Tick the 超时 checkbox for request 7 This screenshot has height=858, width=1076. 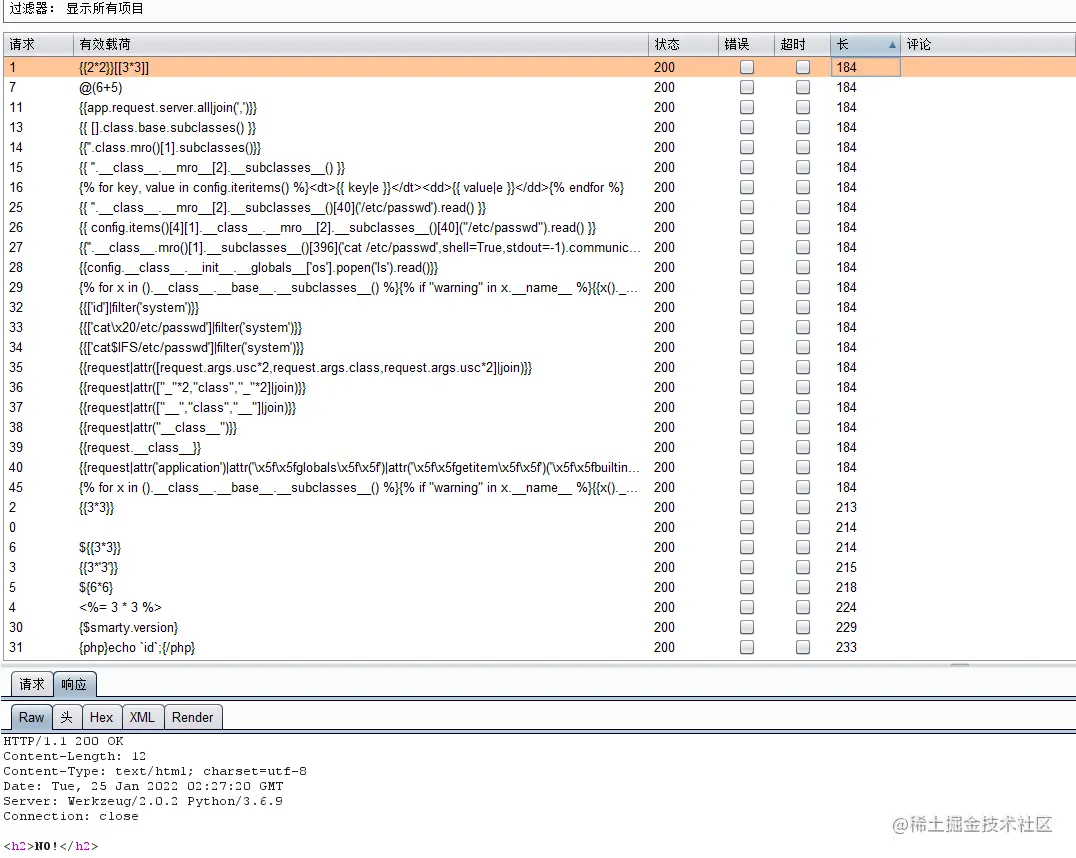(x=802, y=87)
